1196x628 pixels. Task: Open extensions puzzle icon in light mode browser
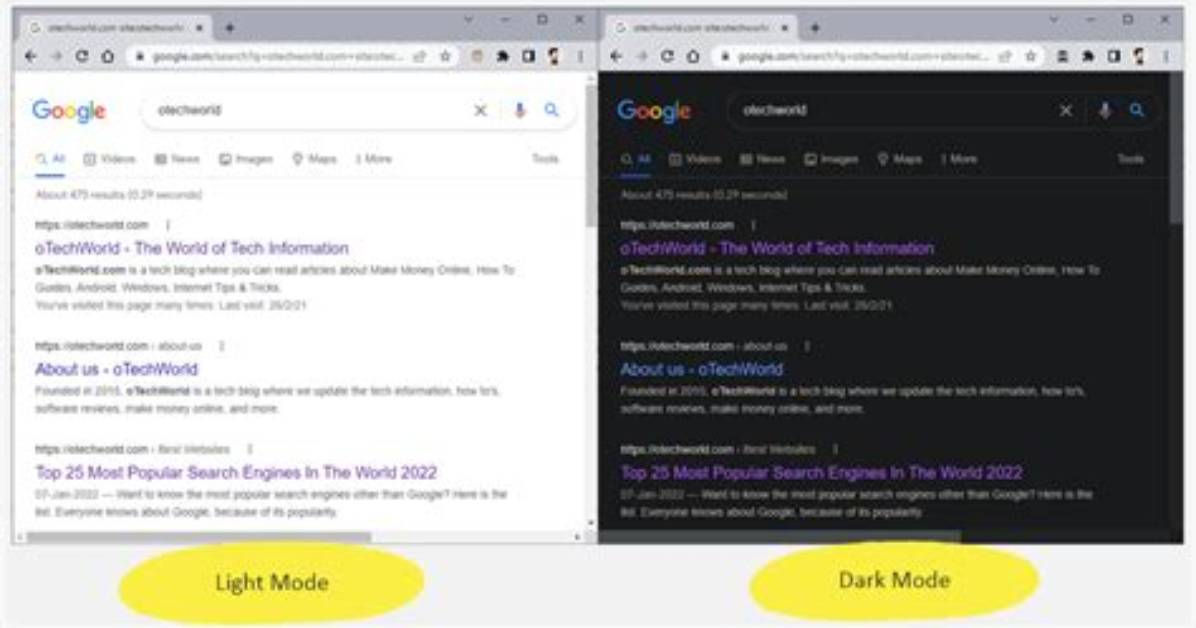tap(503, 56)
